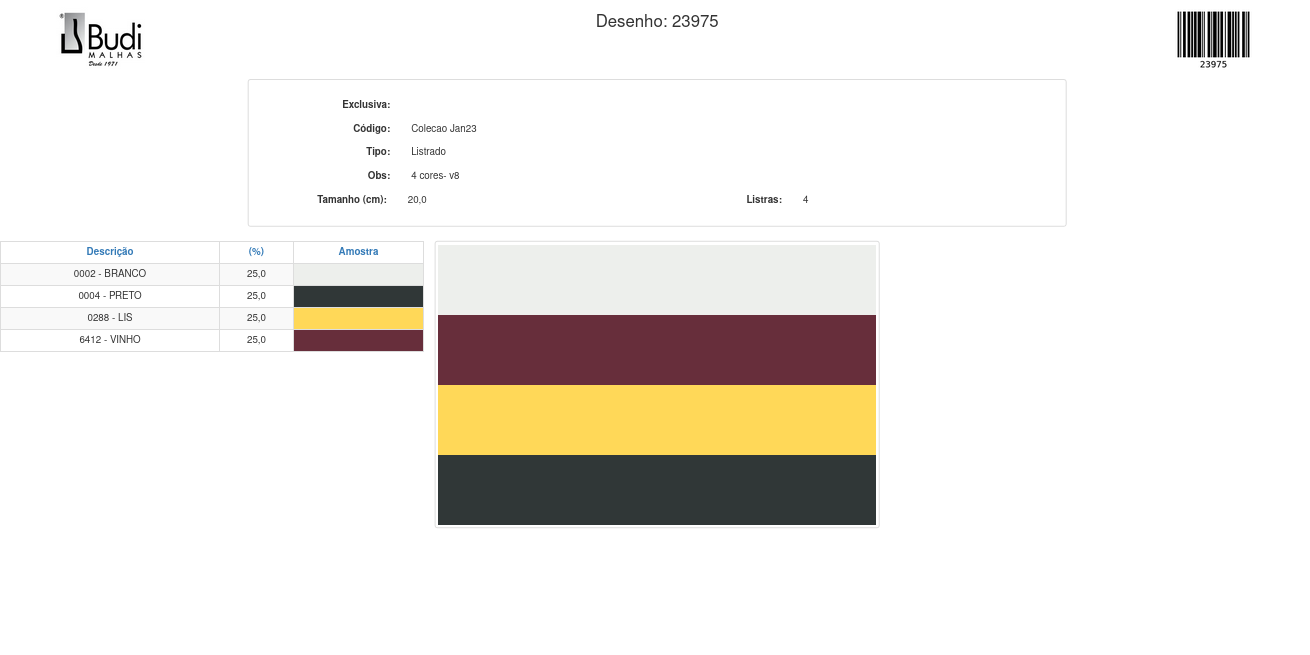
Task: Click the white BRANCO sample swatch in table
Action: (358, 274)
